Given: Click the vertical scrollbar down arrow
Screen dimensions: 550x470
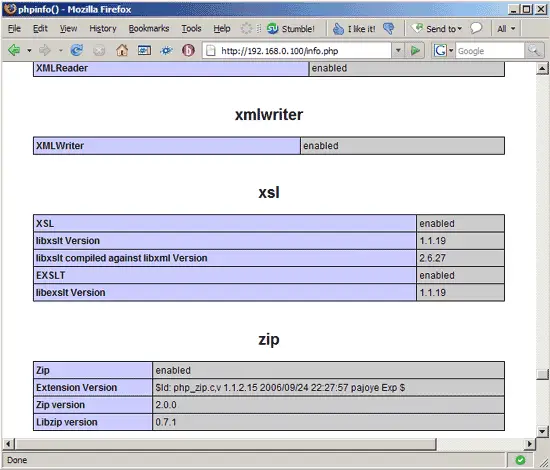Looking at the screenshot, I should [x=542, y=431].
